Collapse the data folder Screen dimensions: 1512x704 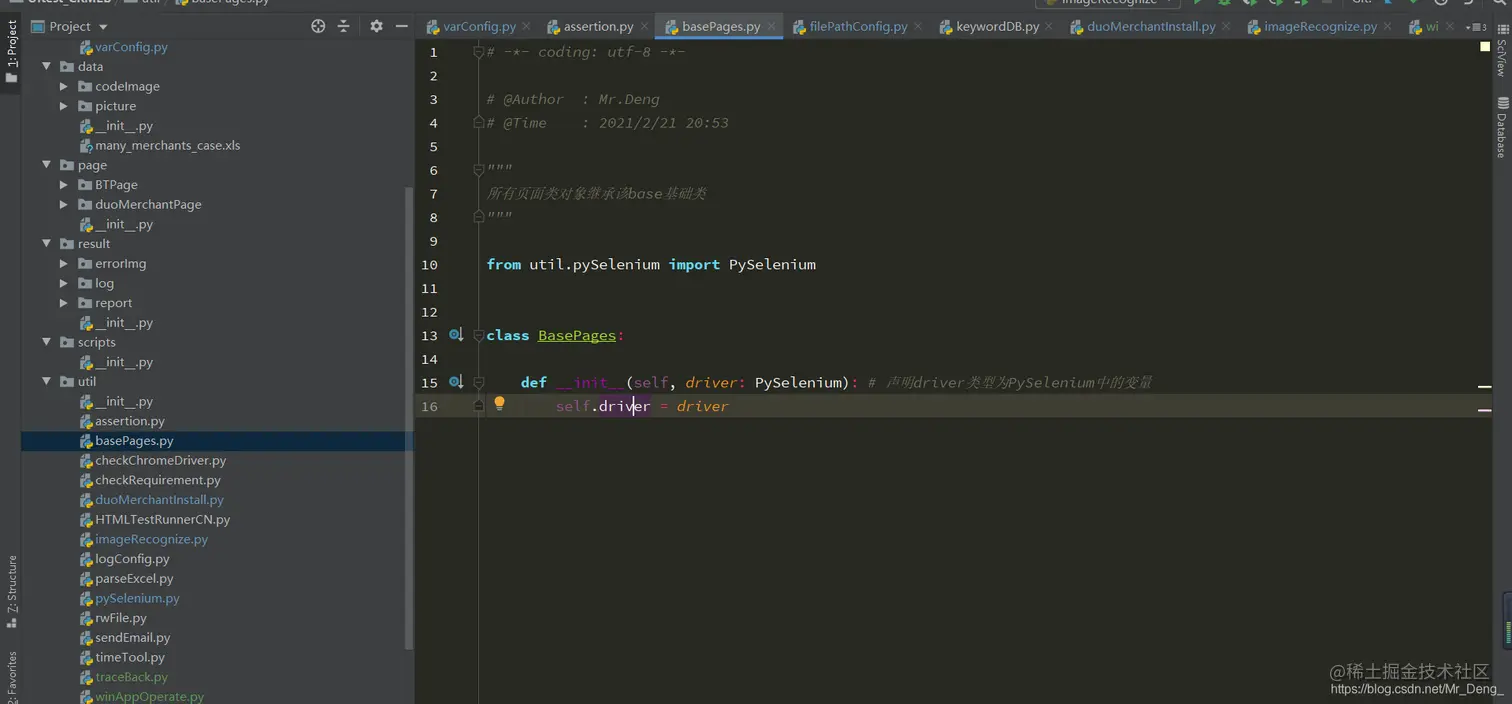[47, 67]
